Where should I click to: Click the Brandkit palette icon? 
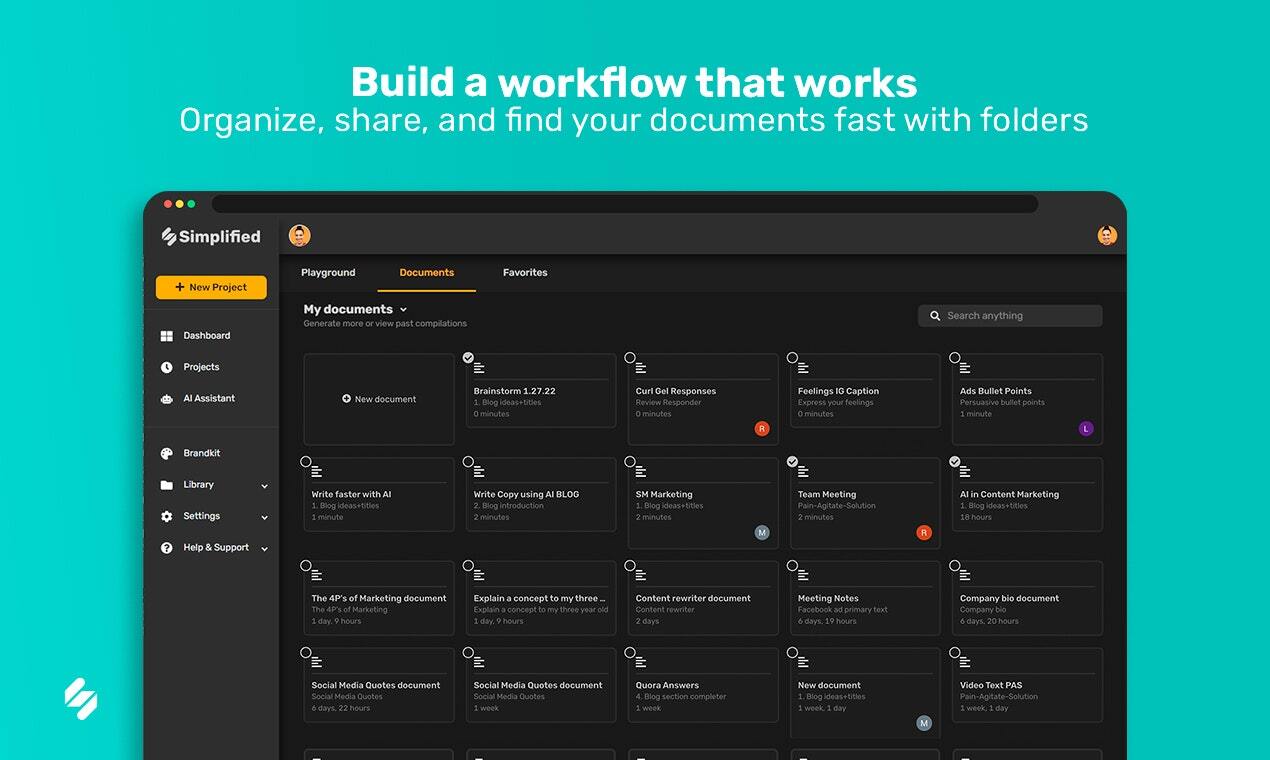click(167, 453)
